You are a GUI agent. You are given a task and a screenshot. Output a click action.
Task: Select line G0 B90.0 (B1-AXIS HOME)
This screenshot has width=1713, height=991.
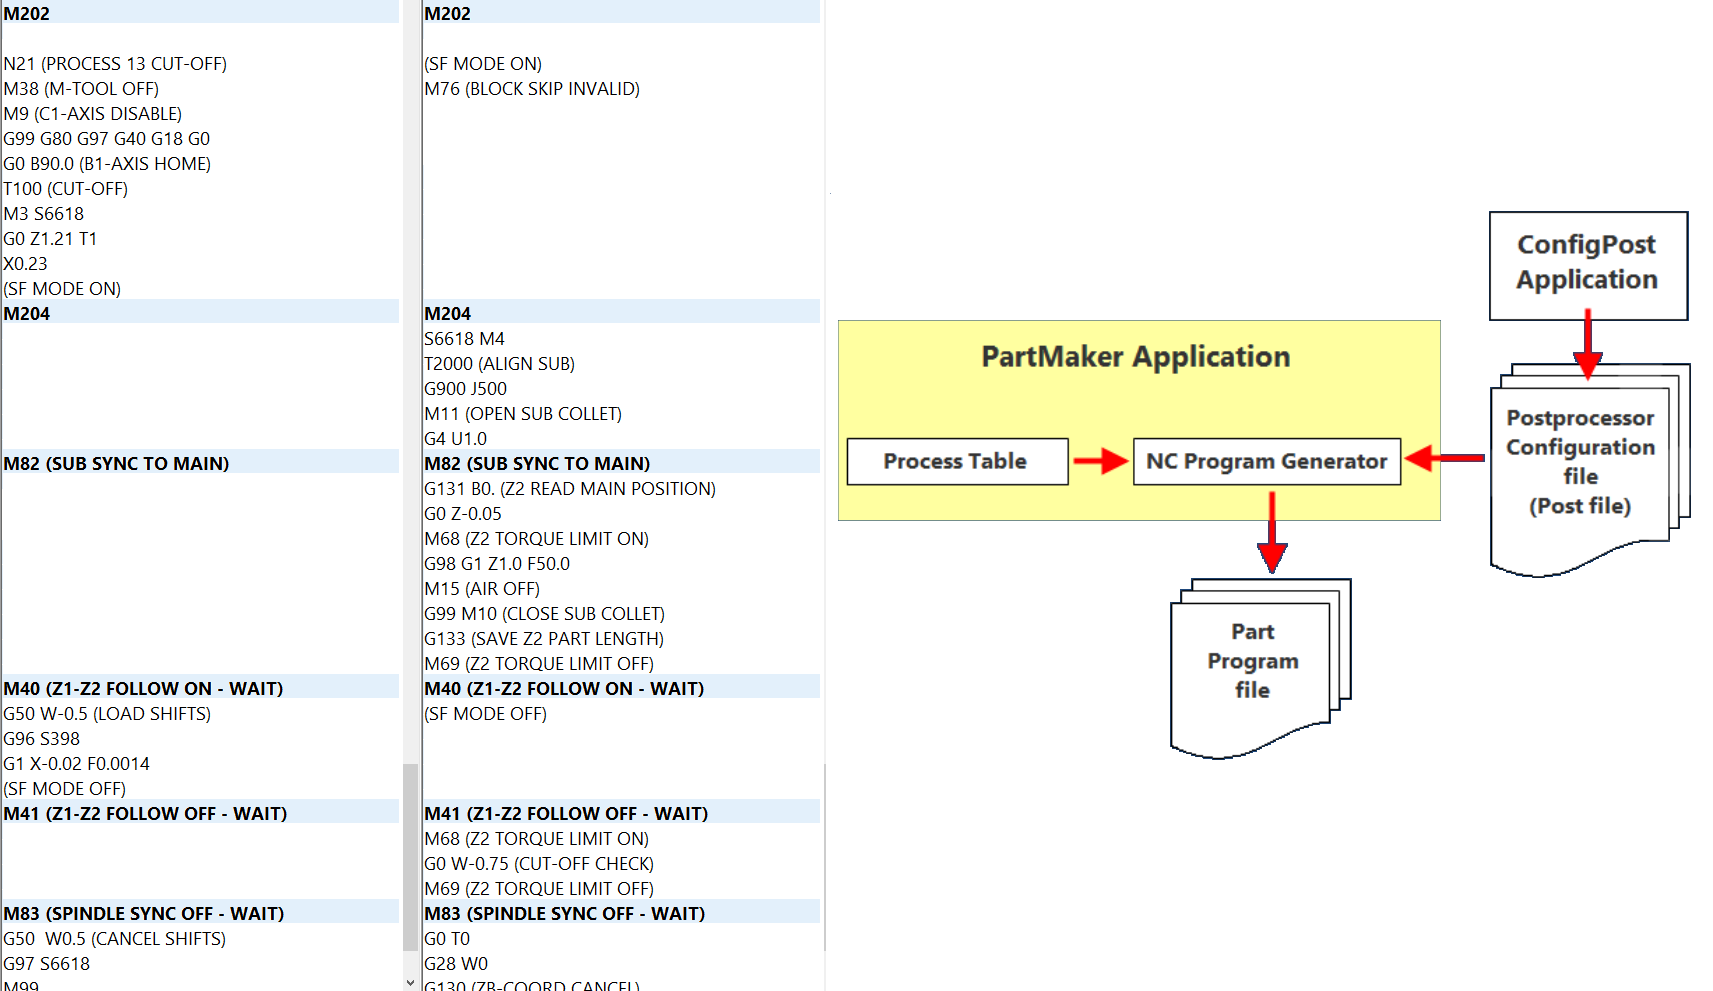(x=107, y=164)
